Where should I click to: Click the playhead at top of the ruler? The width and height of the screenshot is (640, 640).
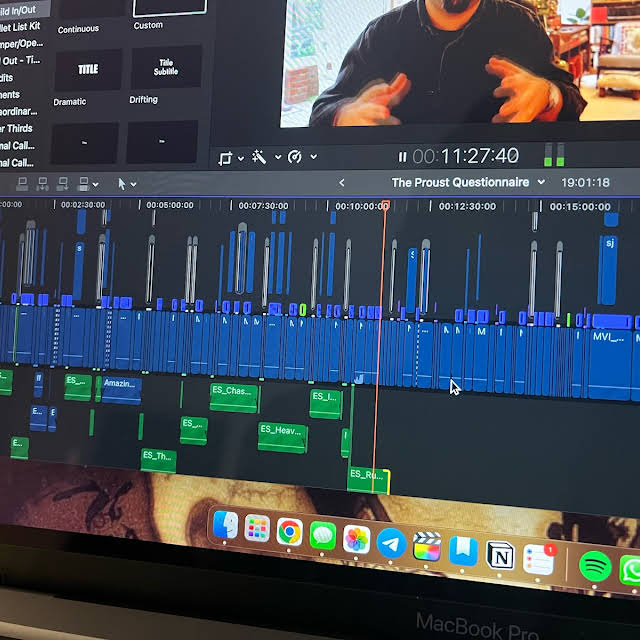click(x=385, y=206)
